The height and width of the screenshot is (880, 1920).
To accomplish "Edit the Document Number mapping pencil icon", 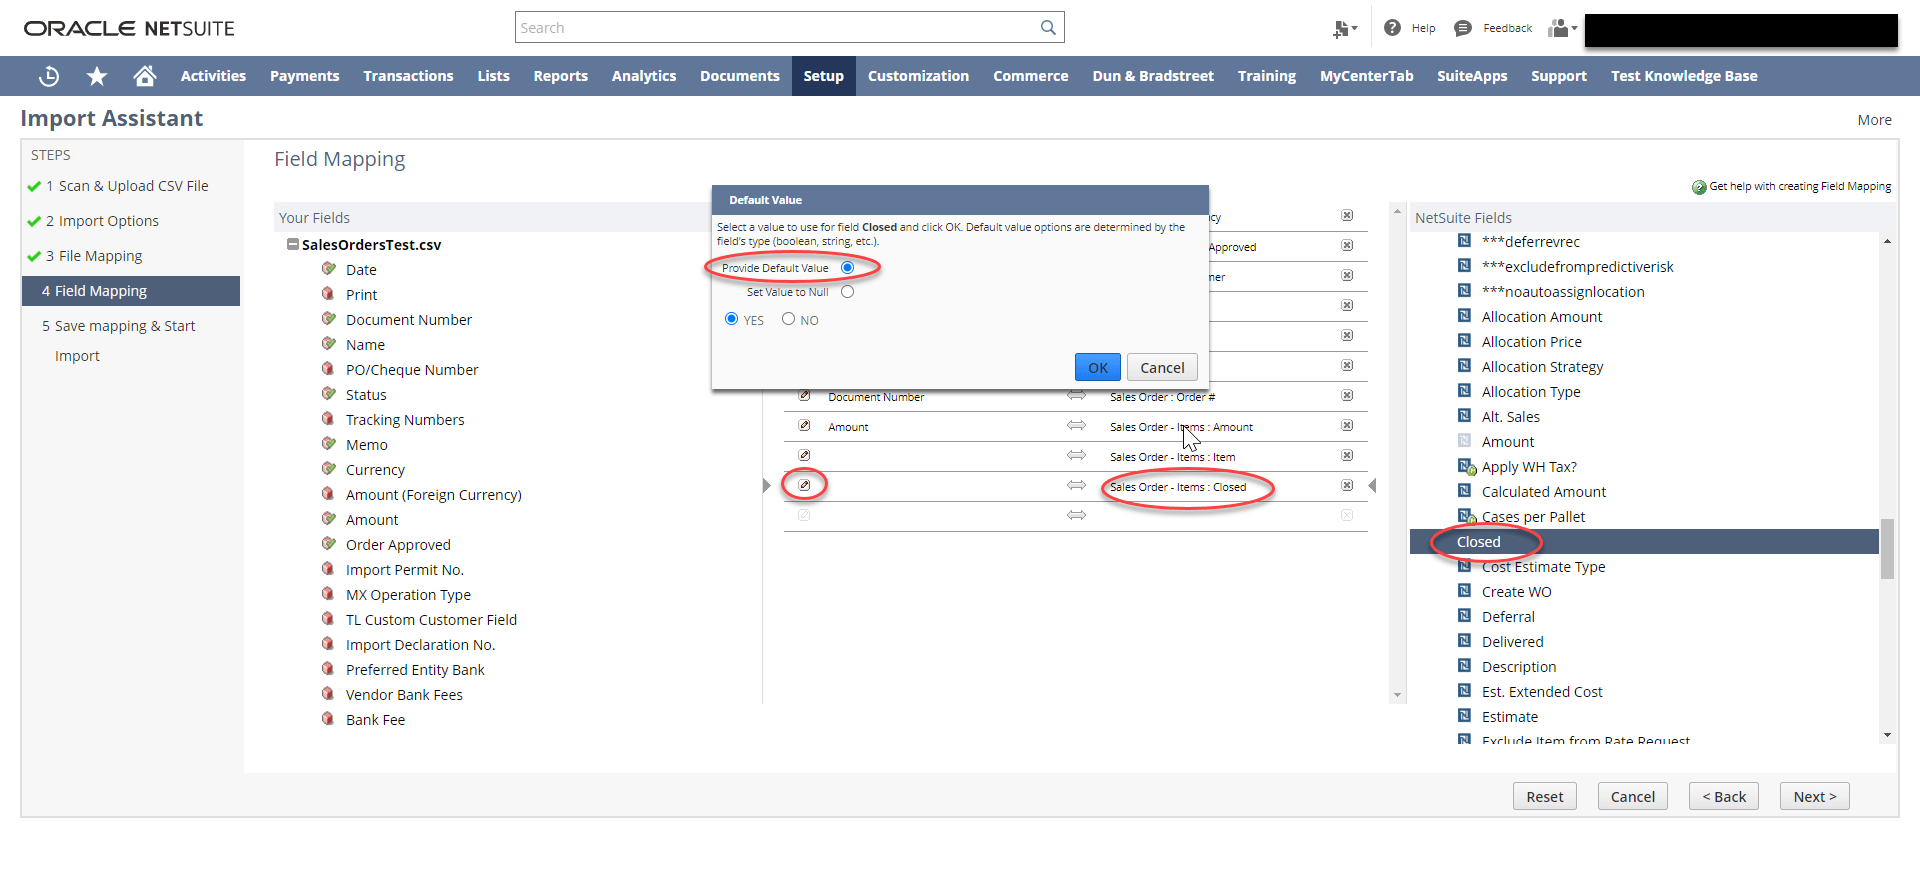I will (x=804, y=396).
